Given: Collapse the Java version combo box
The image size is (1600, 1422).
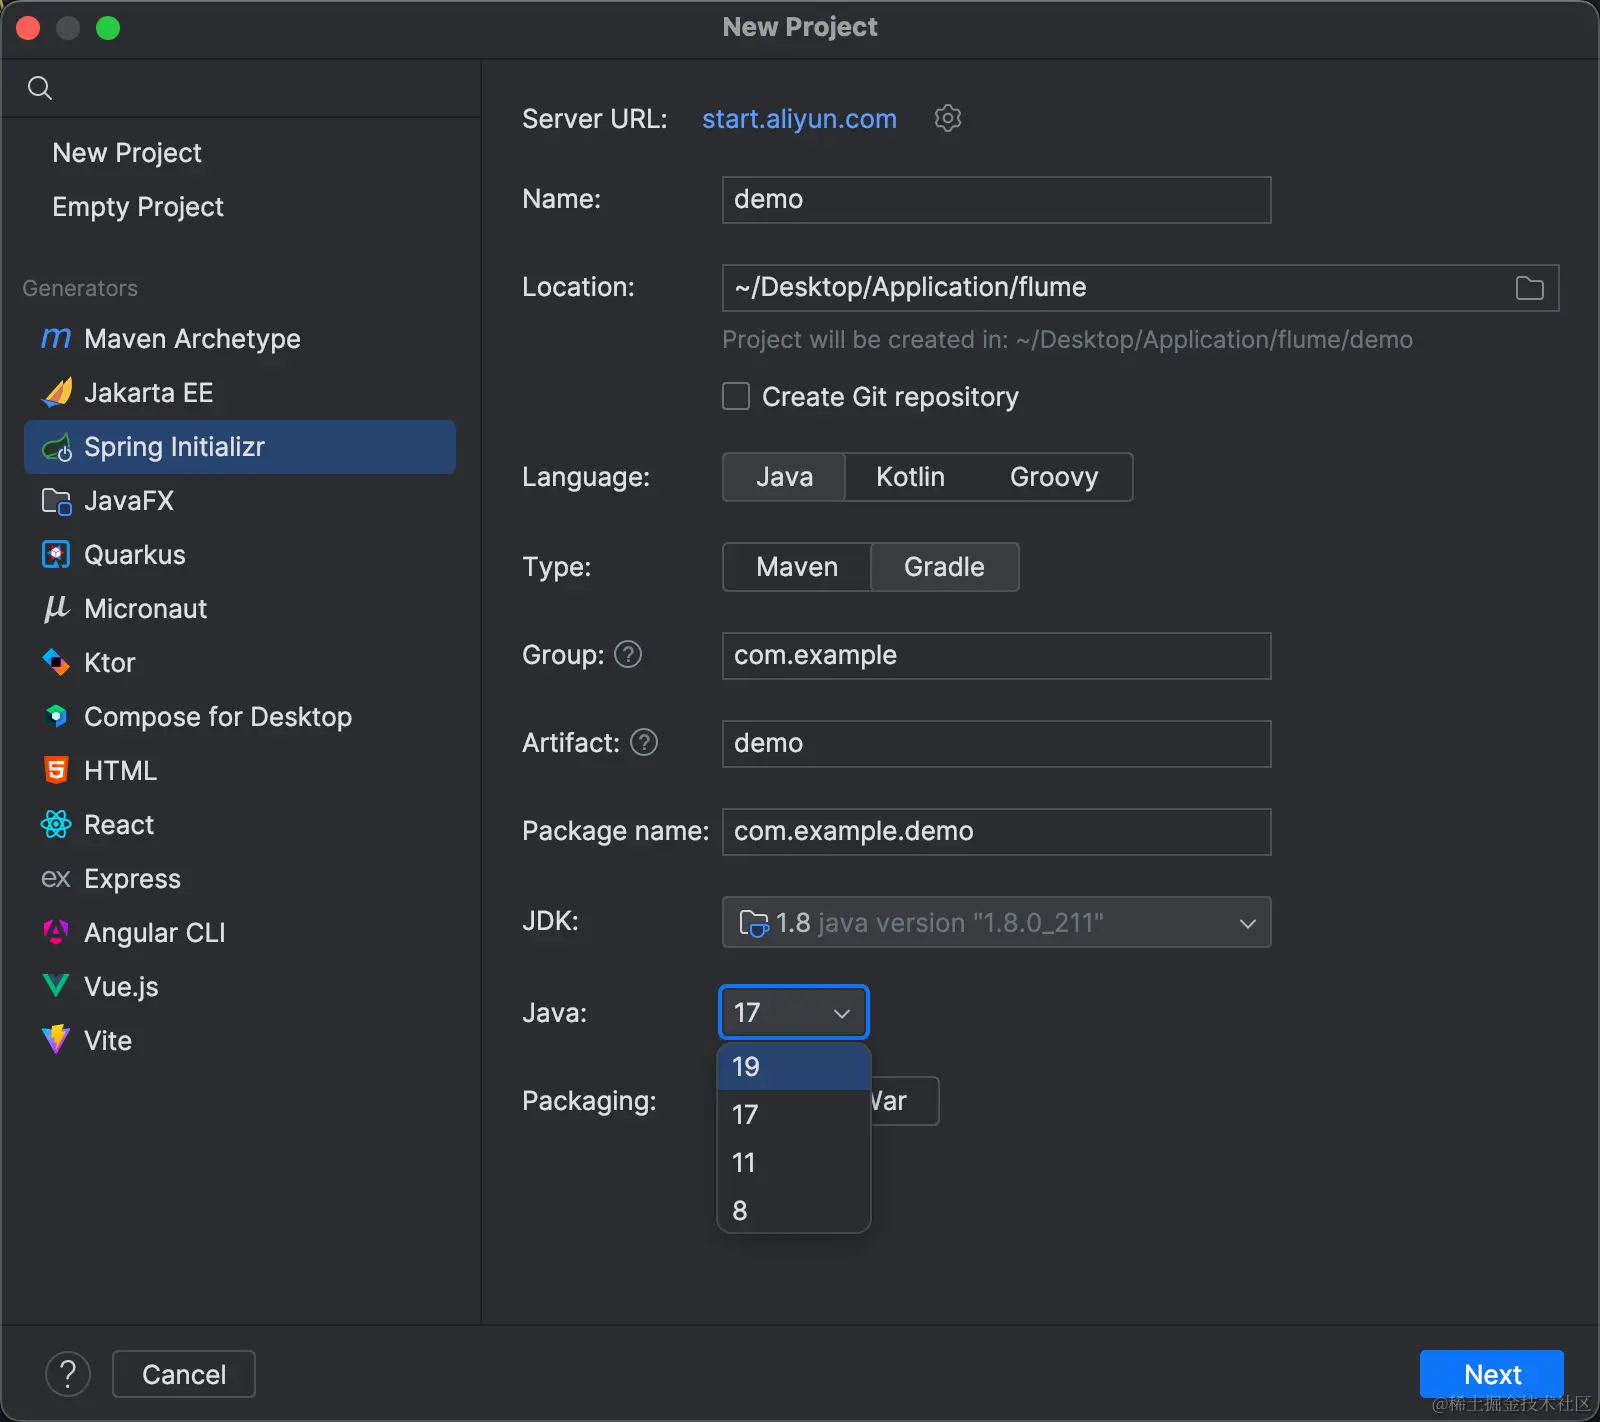Looking at the screenshot, I should click(x=841, y=1013).
